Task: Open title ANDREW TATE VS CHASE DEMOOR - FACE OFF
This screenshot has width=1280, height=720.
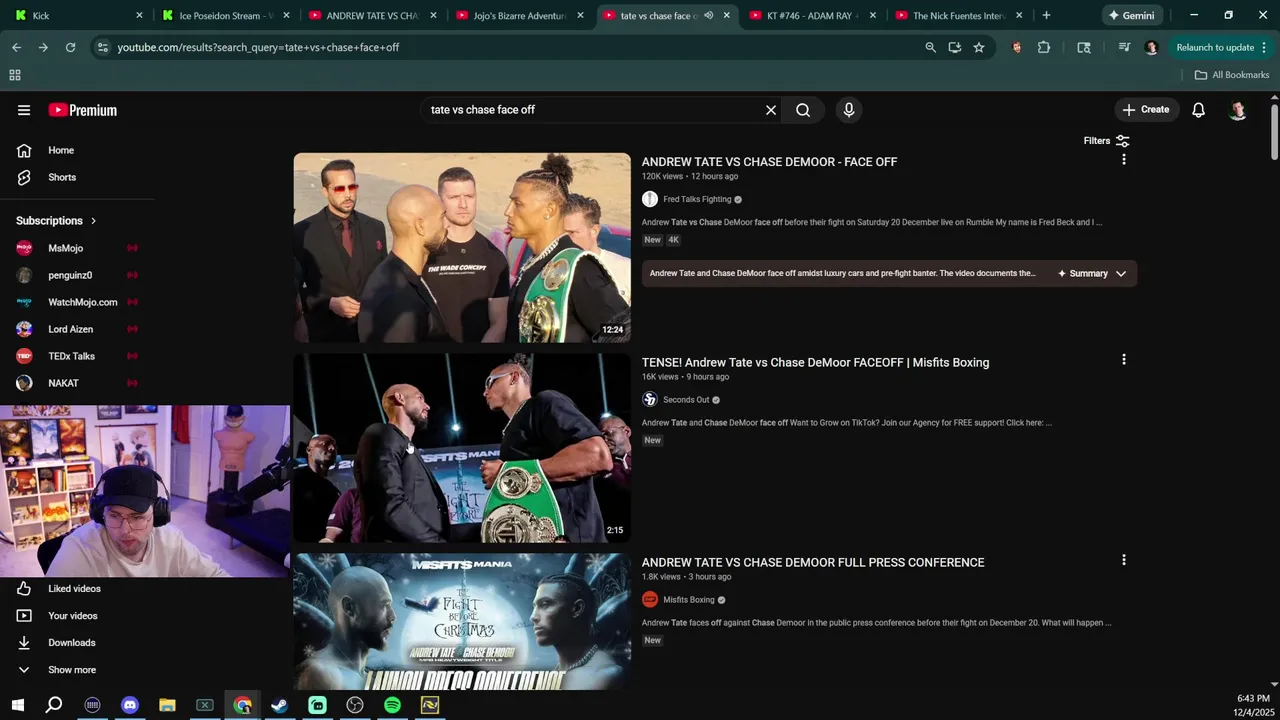Action: [x=769, y=162]
